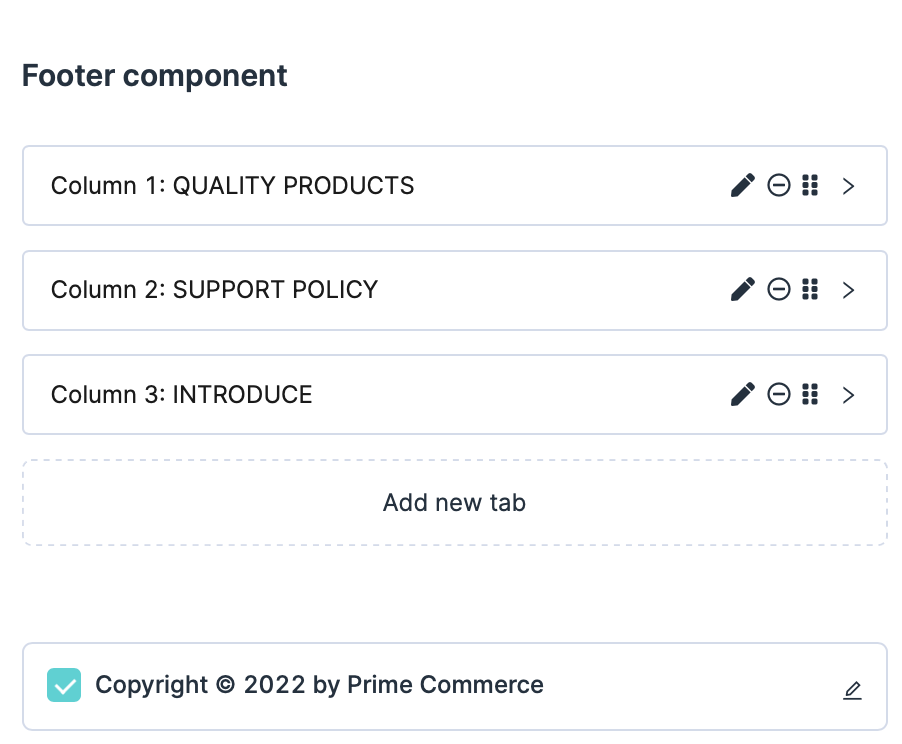Click the Footer component heading

[155, 76]
